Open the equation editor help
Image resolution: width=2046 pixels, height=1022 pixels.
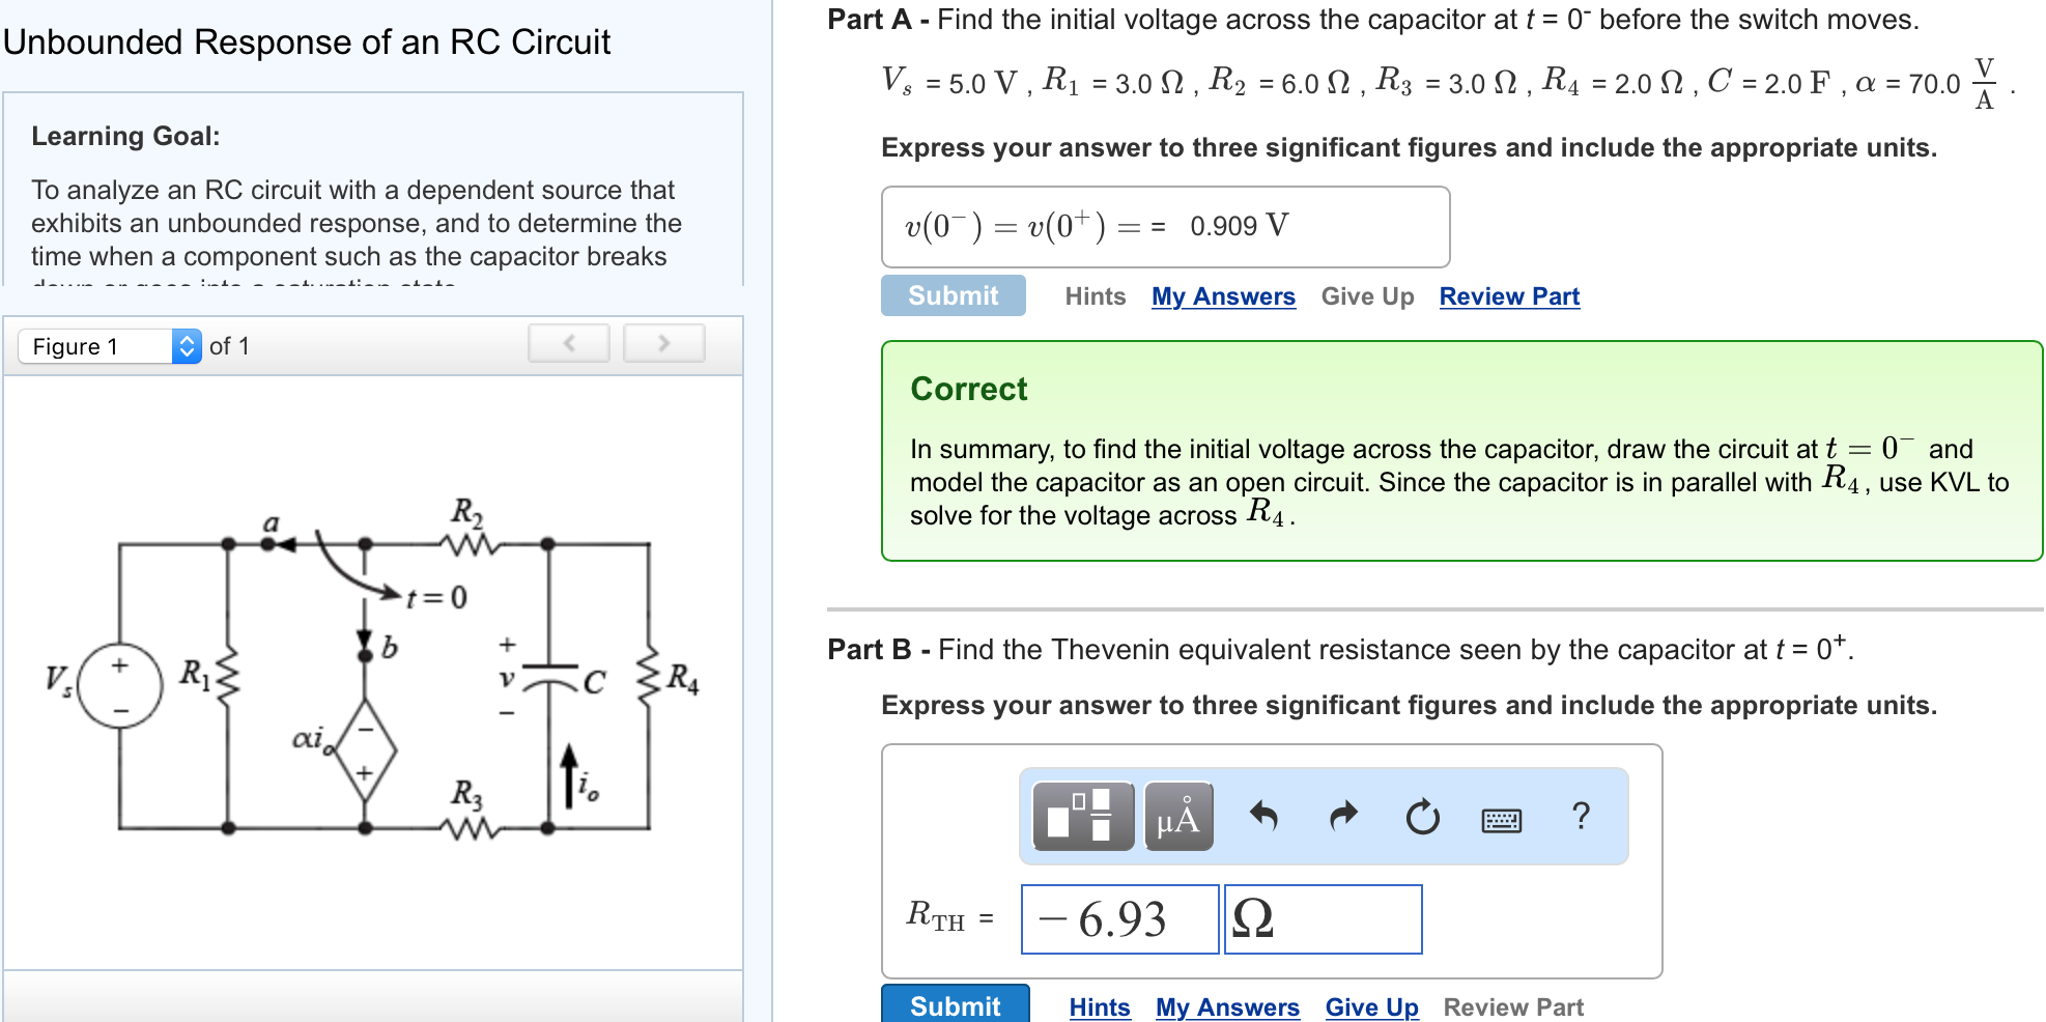(1580, 817)
